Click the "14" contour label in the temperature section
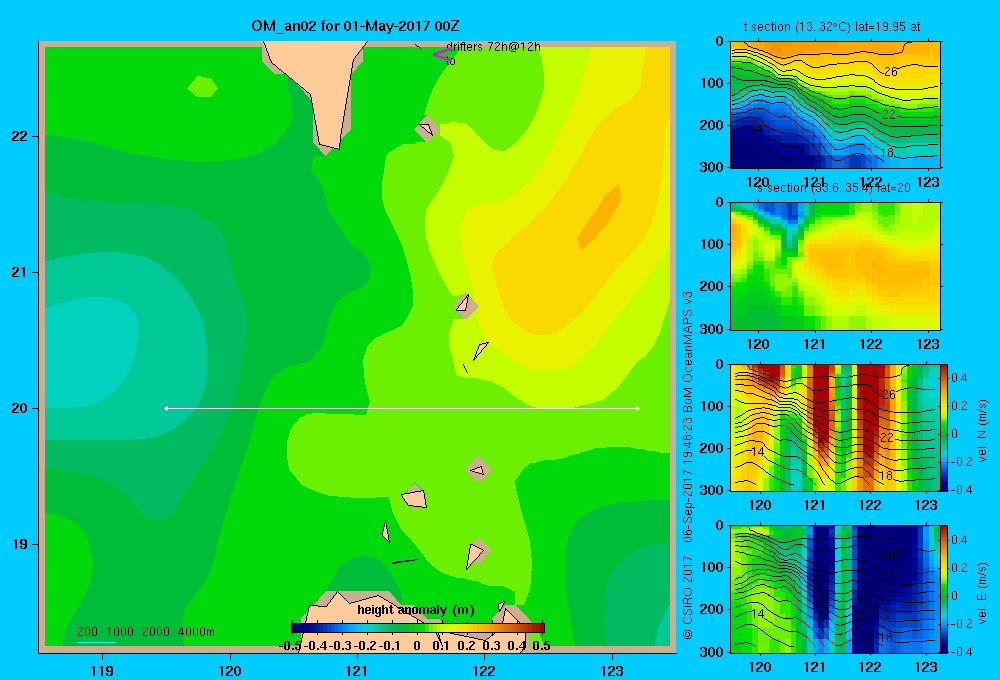1000x680 pixels. pos(756,128)
